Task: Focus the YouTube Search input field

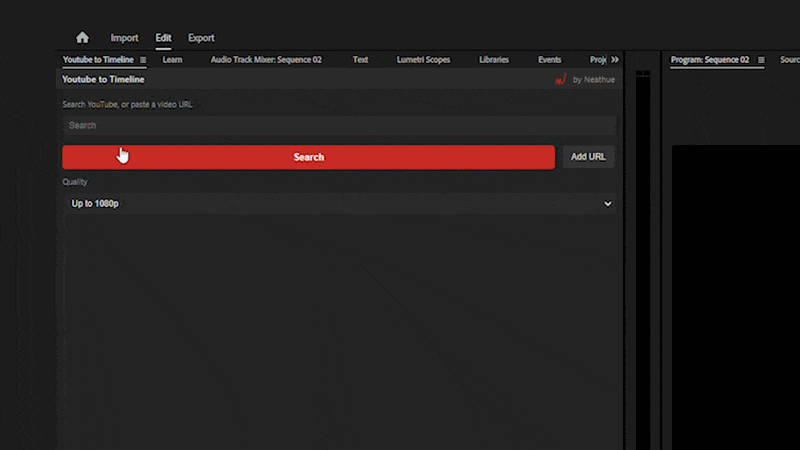Action: pyautogui.click(x=339, y=126)
